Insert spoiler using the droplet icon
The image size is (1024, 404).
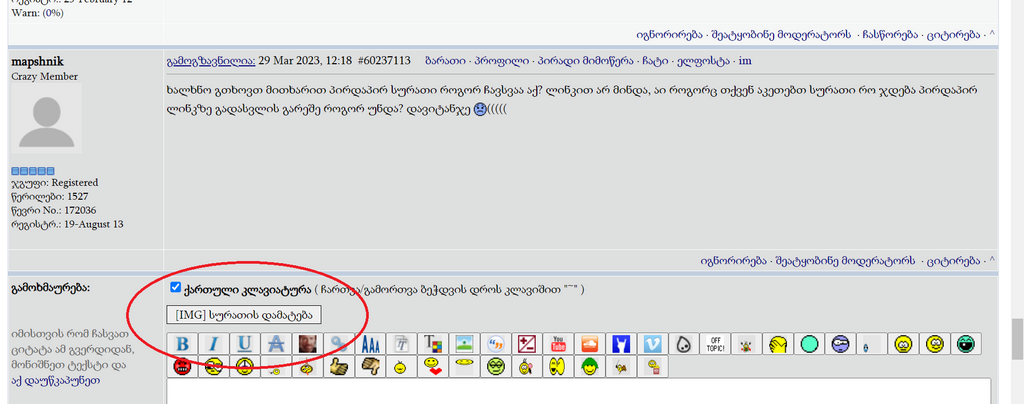point(684,344)
